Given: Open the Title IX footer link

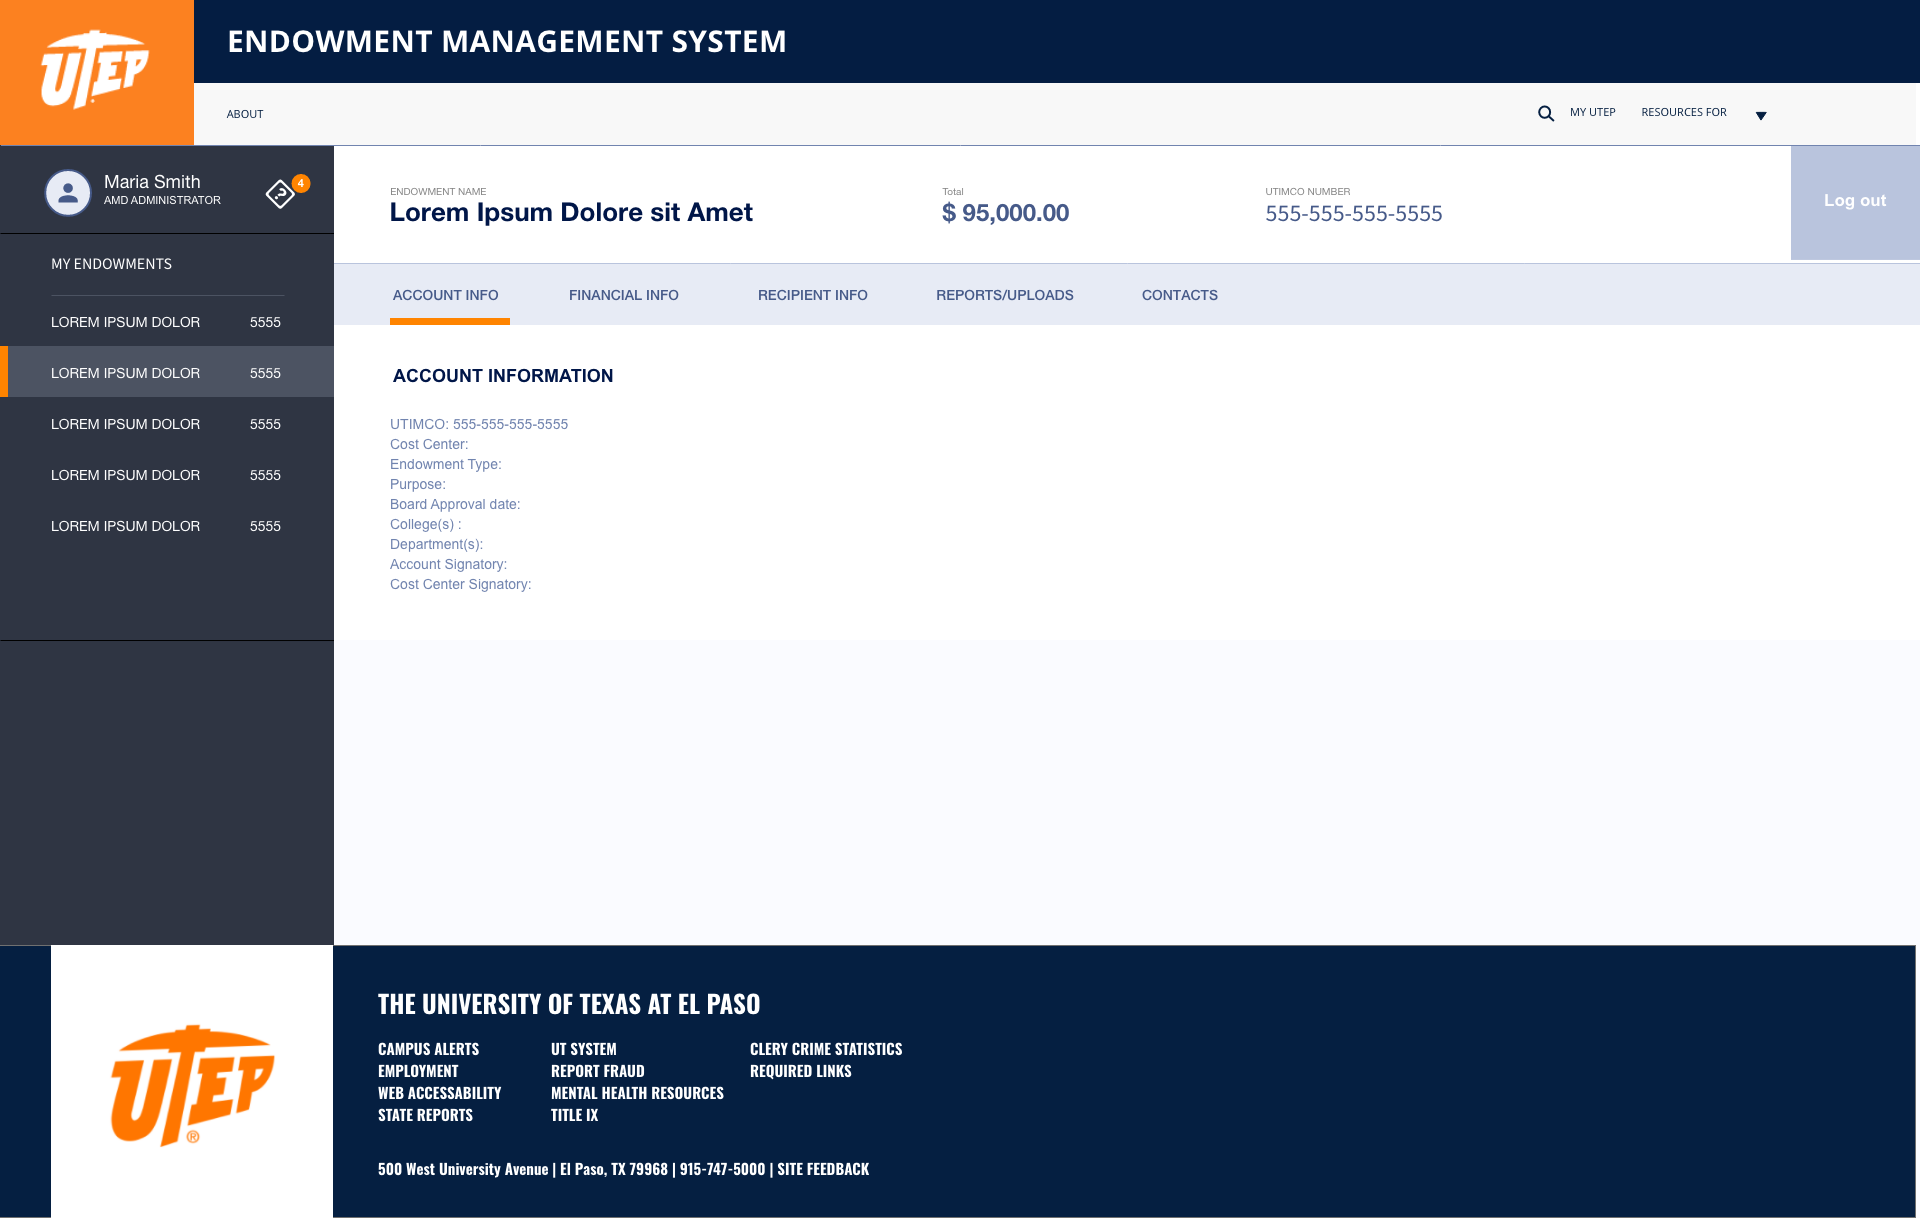Looking at the screenshot, I should click(x=575, y=1115).
